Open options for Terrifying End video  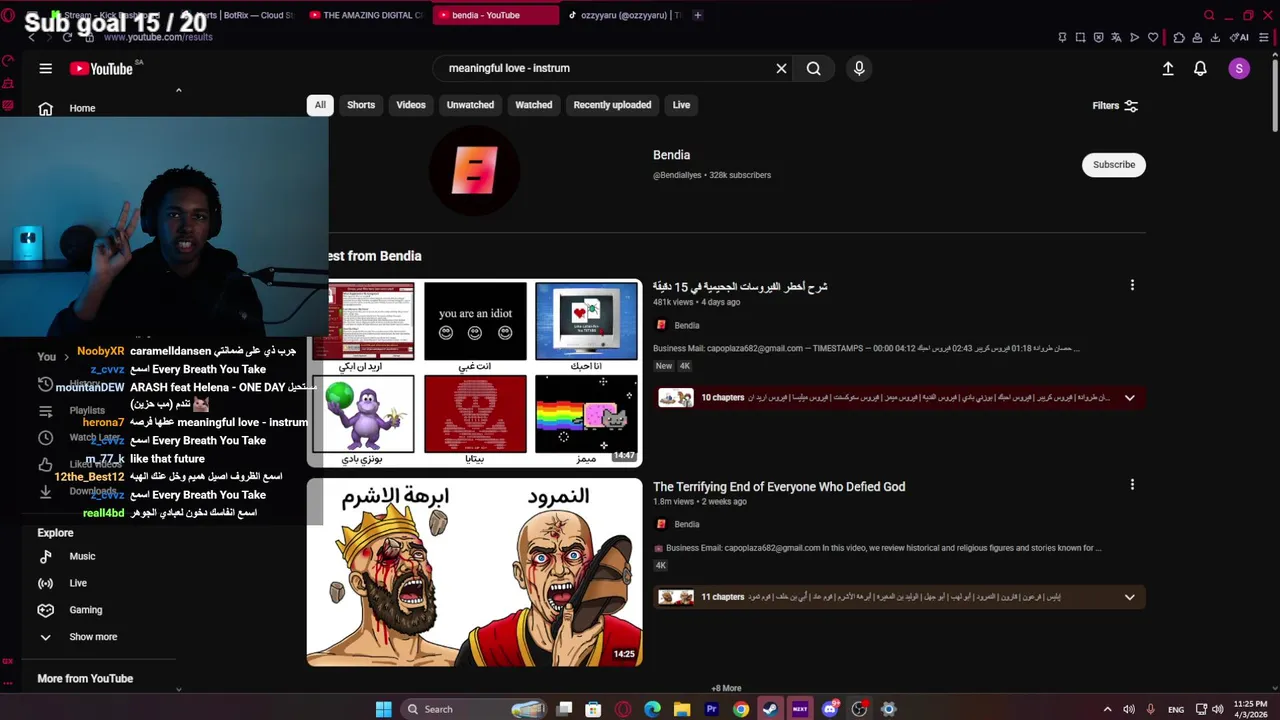click(1132, 484)
